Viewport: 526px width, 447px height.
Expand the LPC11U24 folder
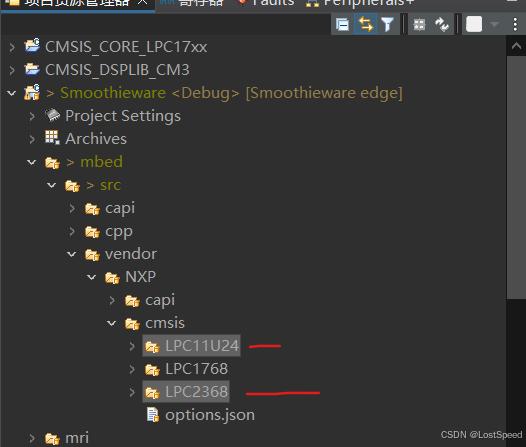[x=132, y=346]
